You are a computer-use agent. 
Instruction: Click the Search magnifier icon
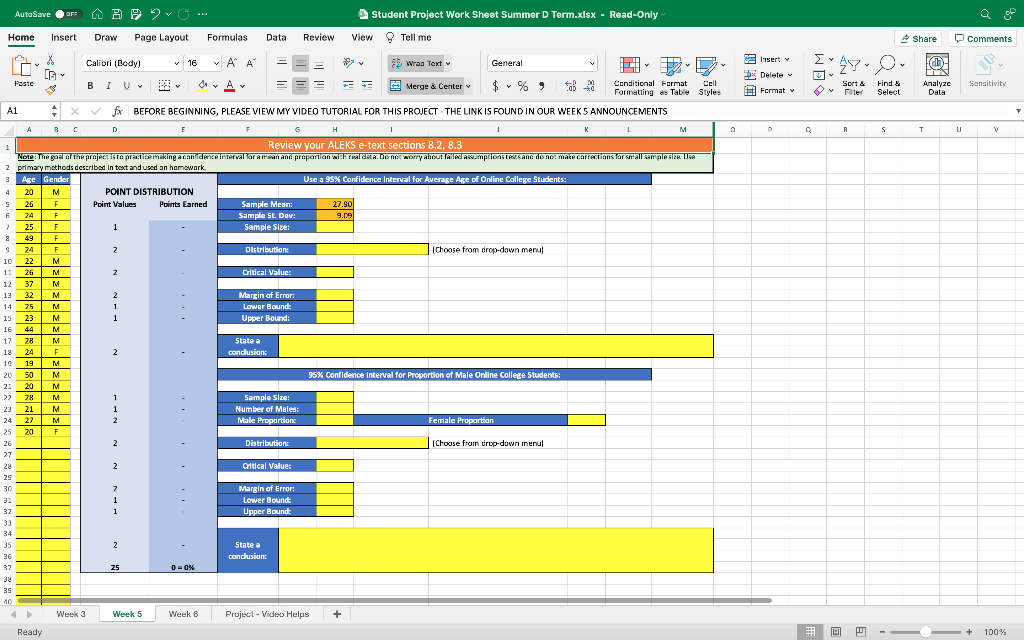[985, 14]
